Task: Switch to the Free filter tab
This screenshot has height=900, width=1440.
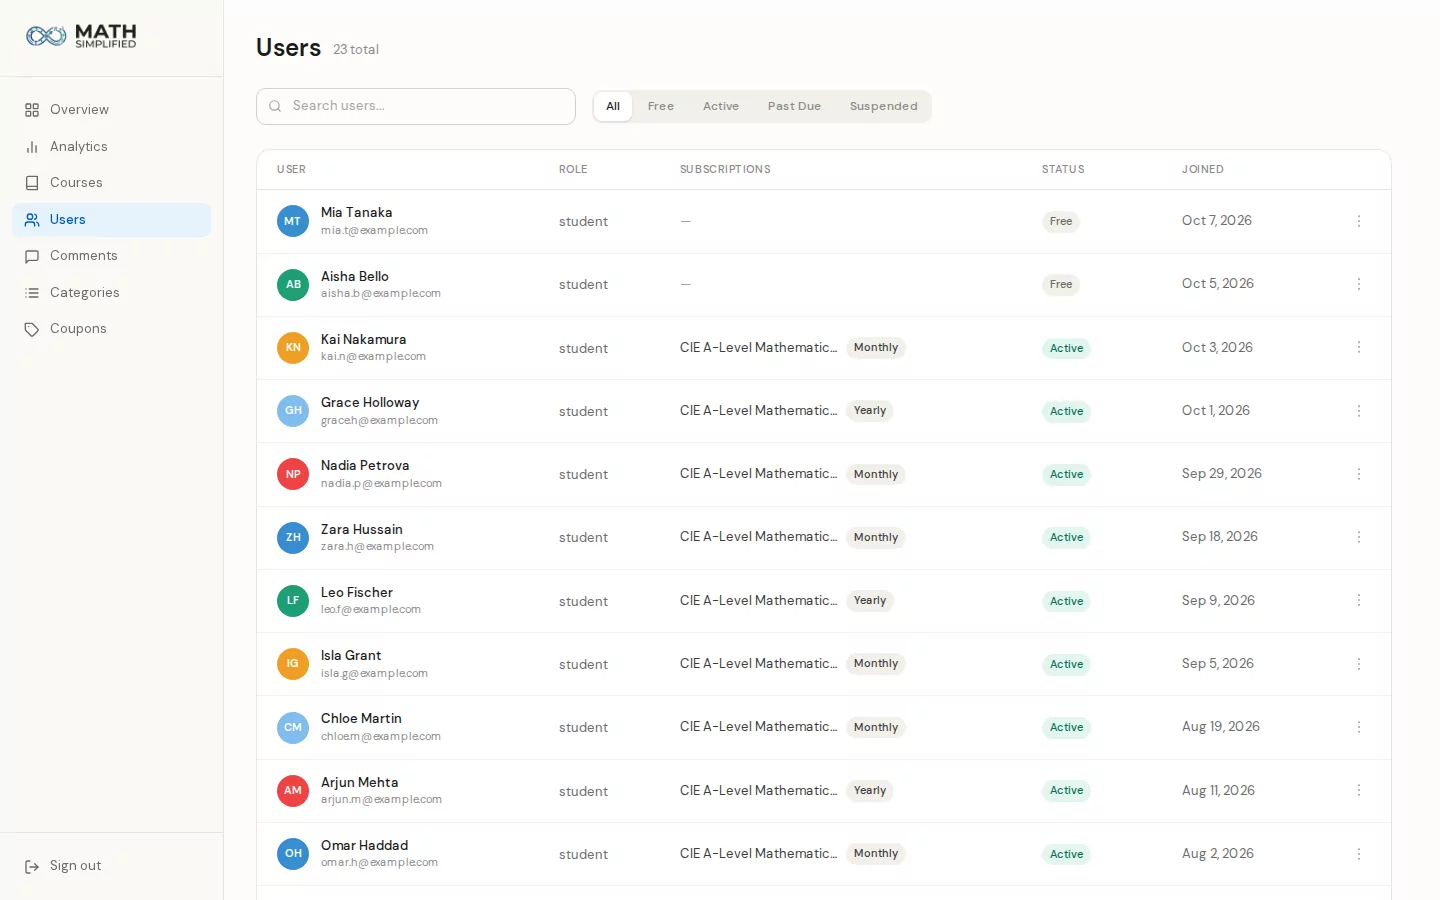Action: click(x=661, y=106)
